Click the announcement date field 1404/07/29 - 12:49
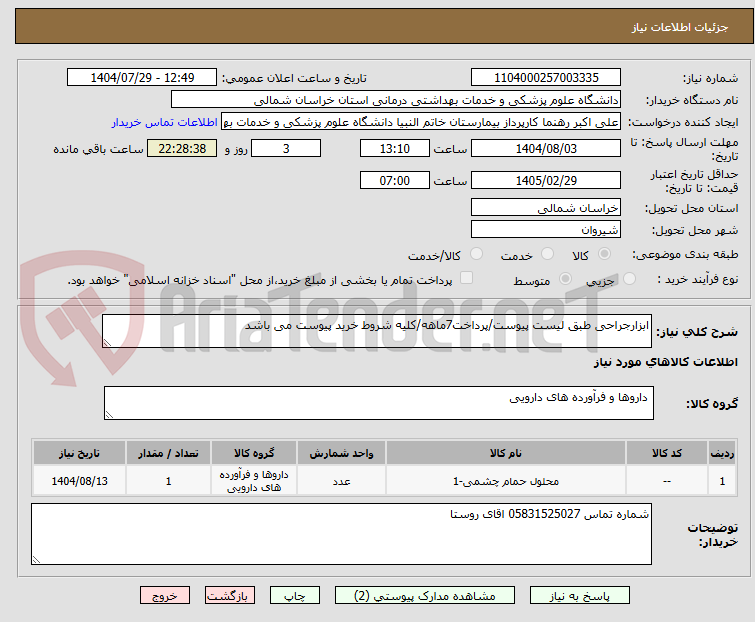 pyautogui.click(x=142, y=78)
